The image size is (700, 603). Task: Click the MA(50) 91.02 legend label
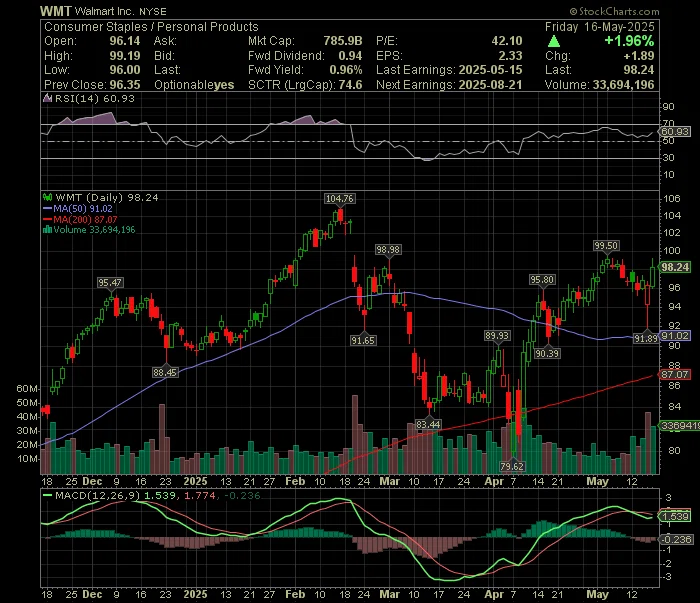click(x=83, y=208)
